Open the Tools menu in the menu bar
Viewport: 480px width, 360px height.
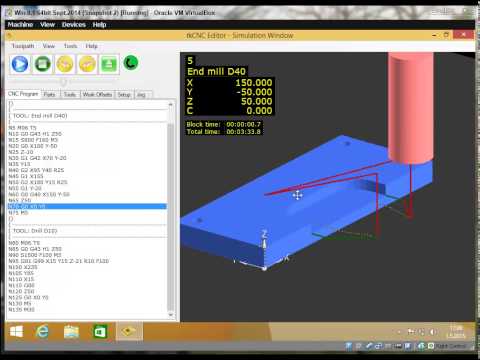pos(70,46)
